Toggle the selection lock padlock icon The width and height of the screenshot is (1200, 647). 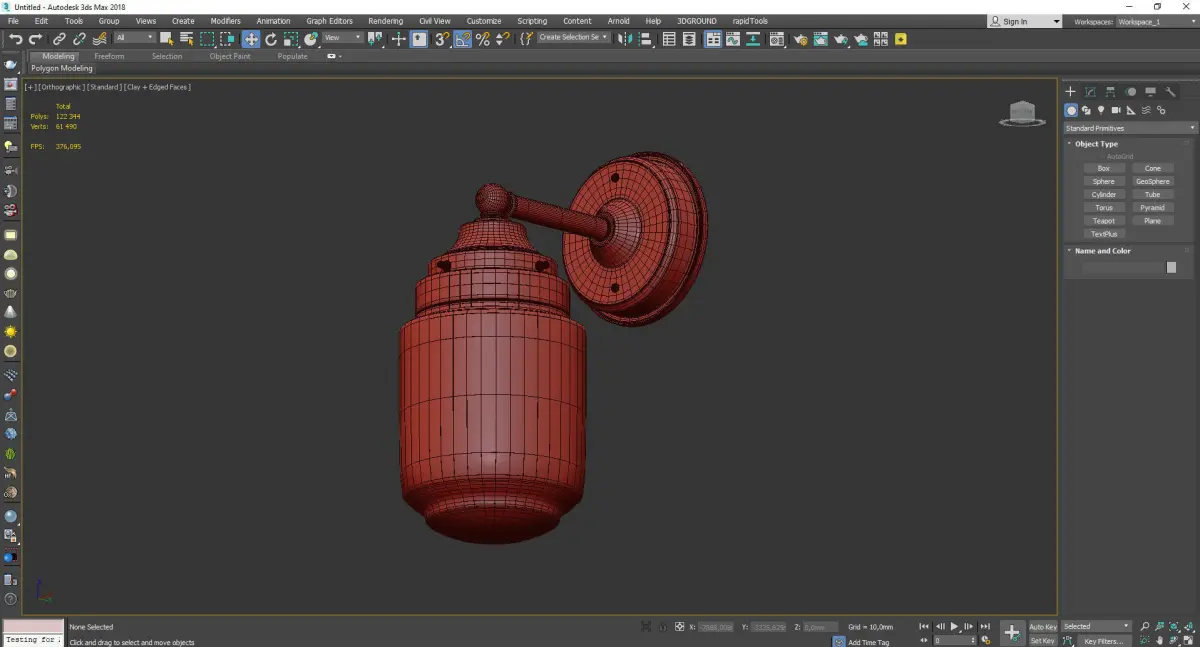pyautogui.click(x=661, y=627)
